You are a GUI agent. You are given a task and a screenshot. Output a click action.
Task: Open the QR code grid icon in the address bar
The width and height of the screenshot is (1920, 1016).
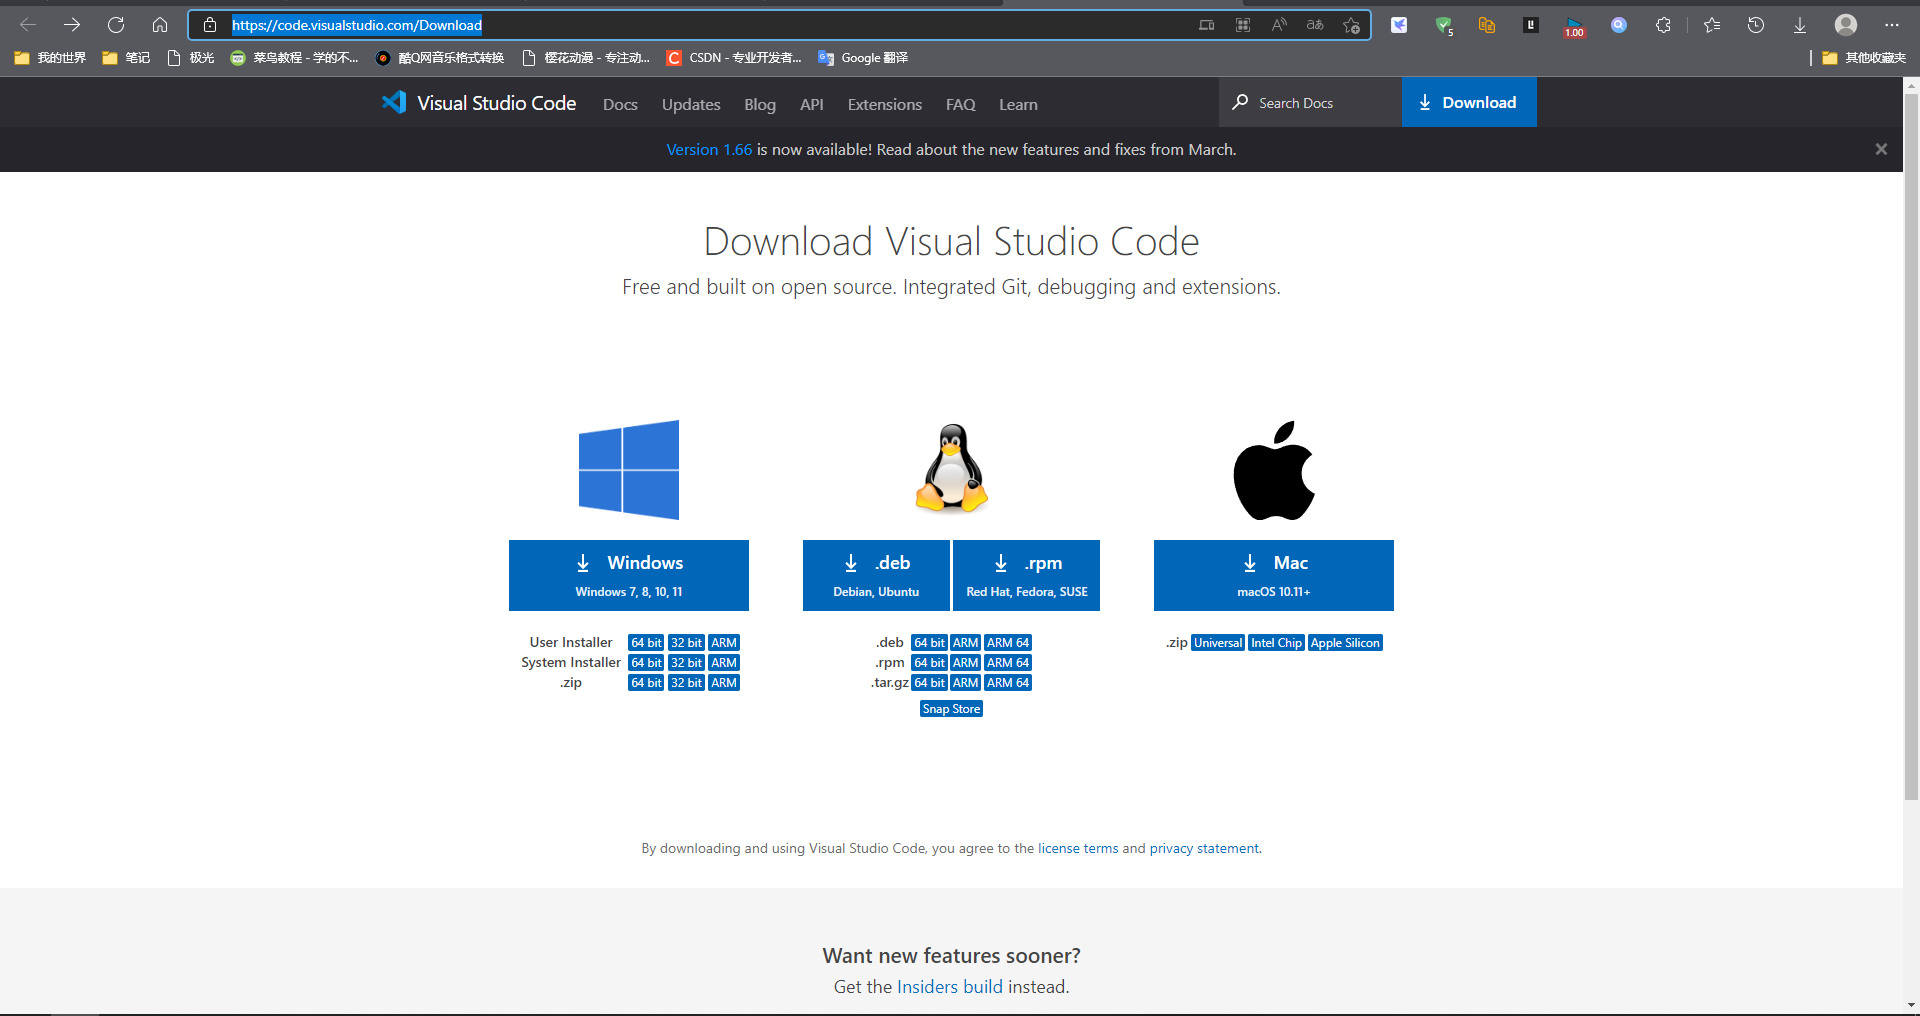(x=1243, y=25)
